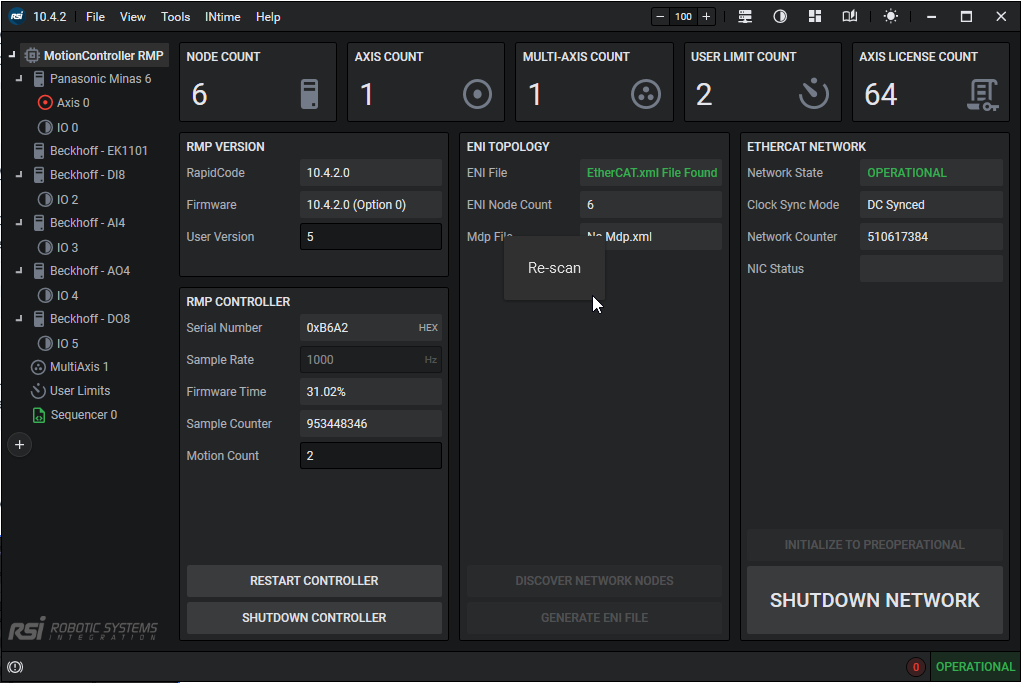Click the User Version input field

pyautogui.click(x=371, y=237)
